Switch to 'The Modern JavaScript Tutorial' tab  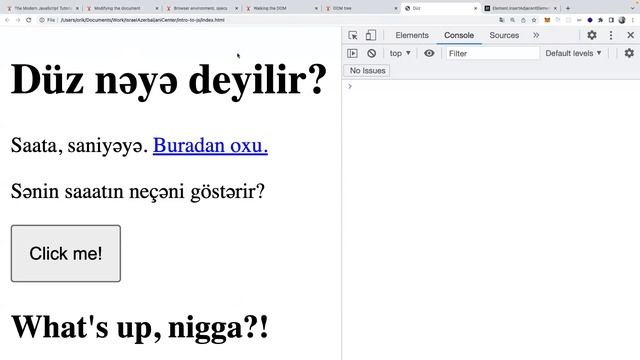pos(42,8)
